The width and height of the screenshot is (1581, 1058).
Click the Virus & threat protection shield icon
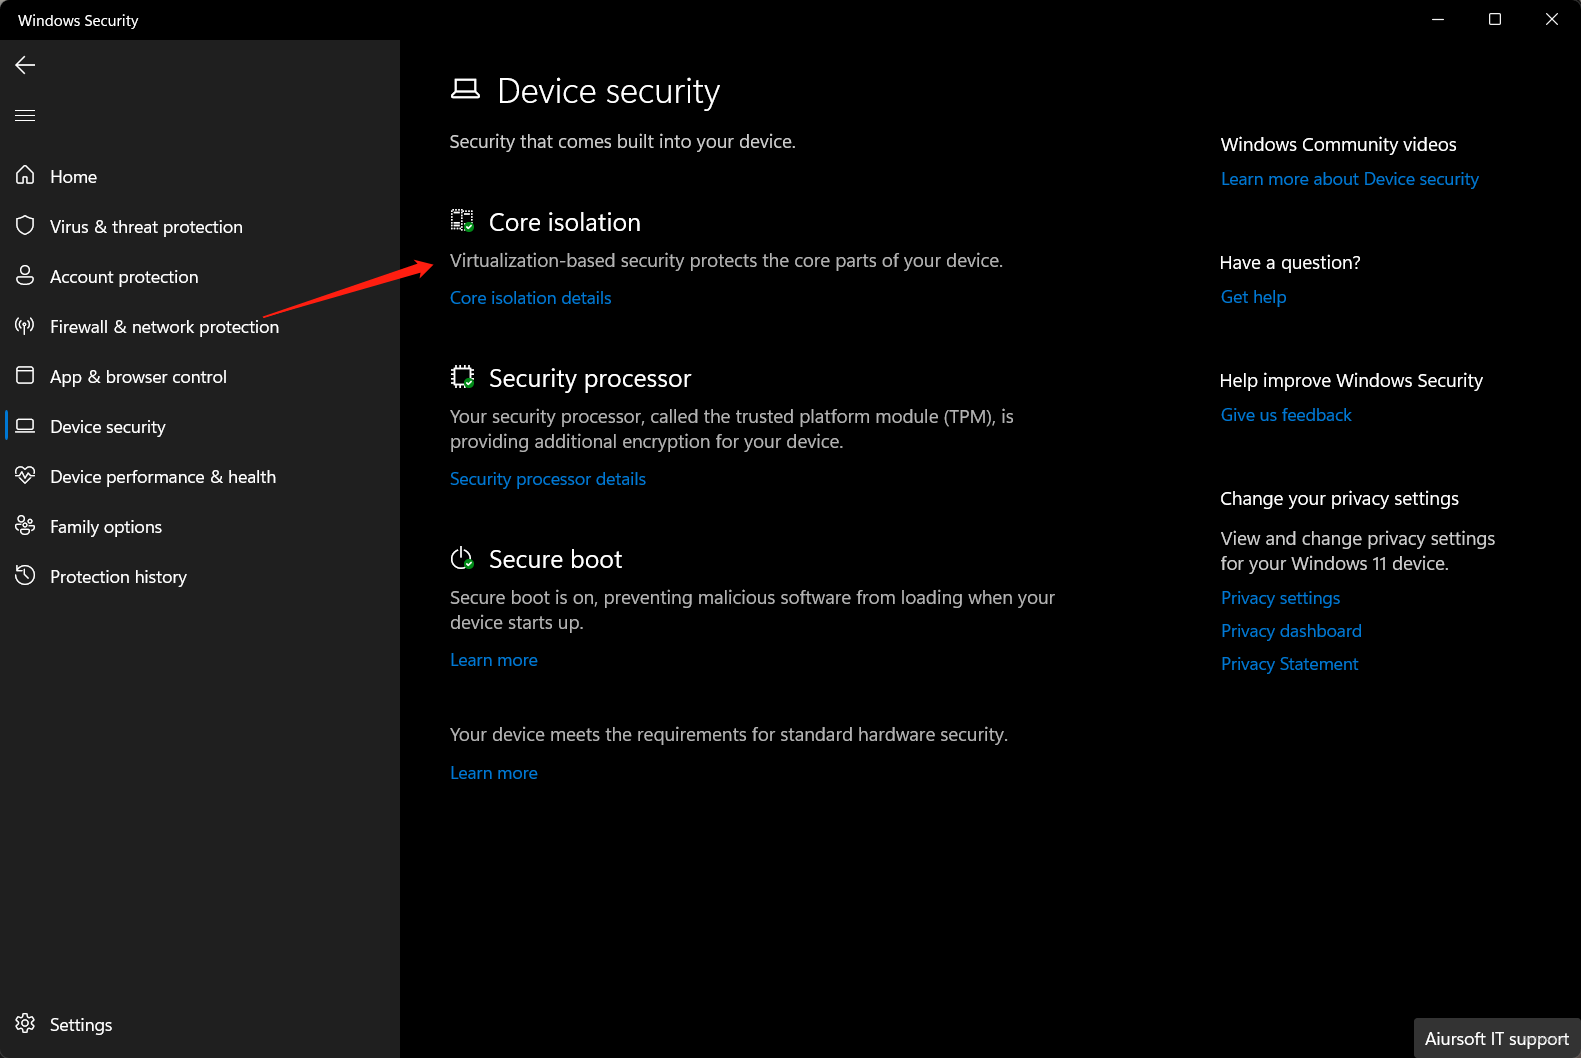coord(25,226)
